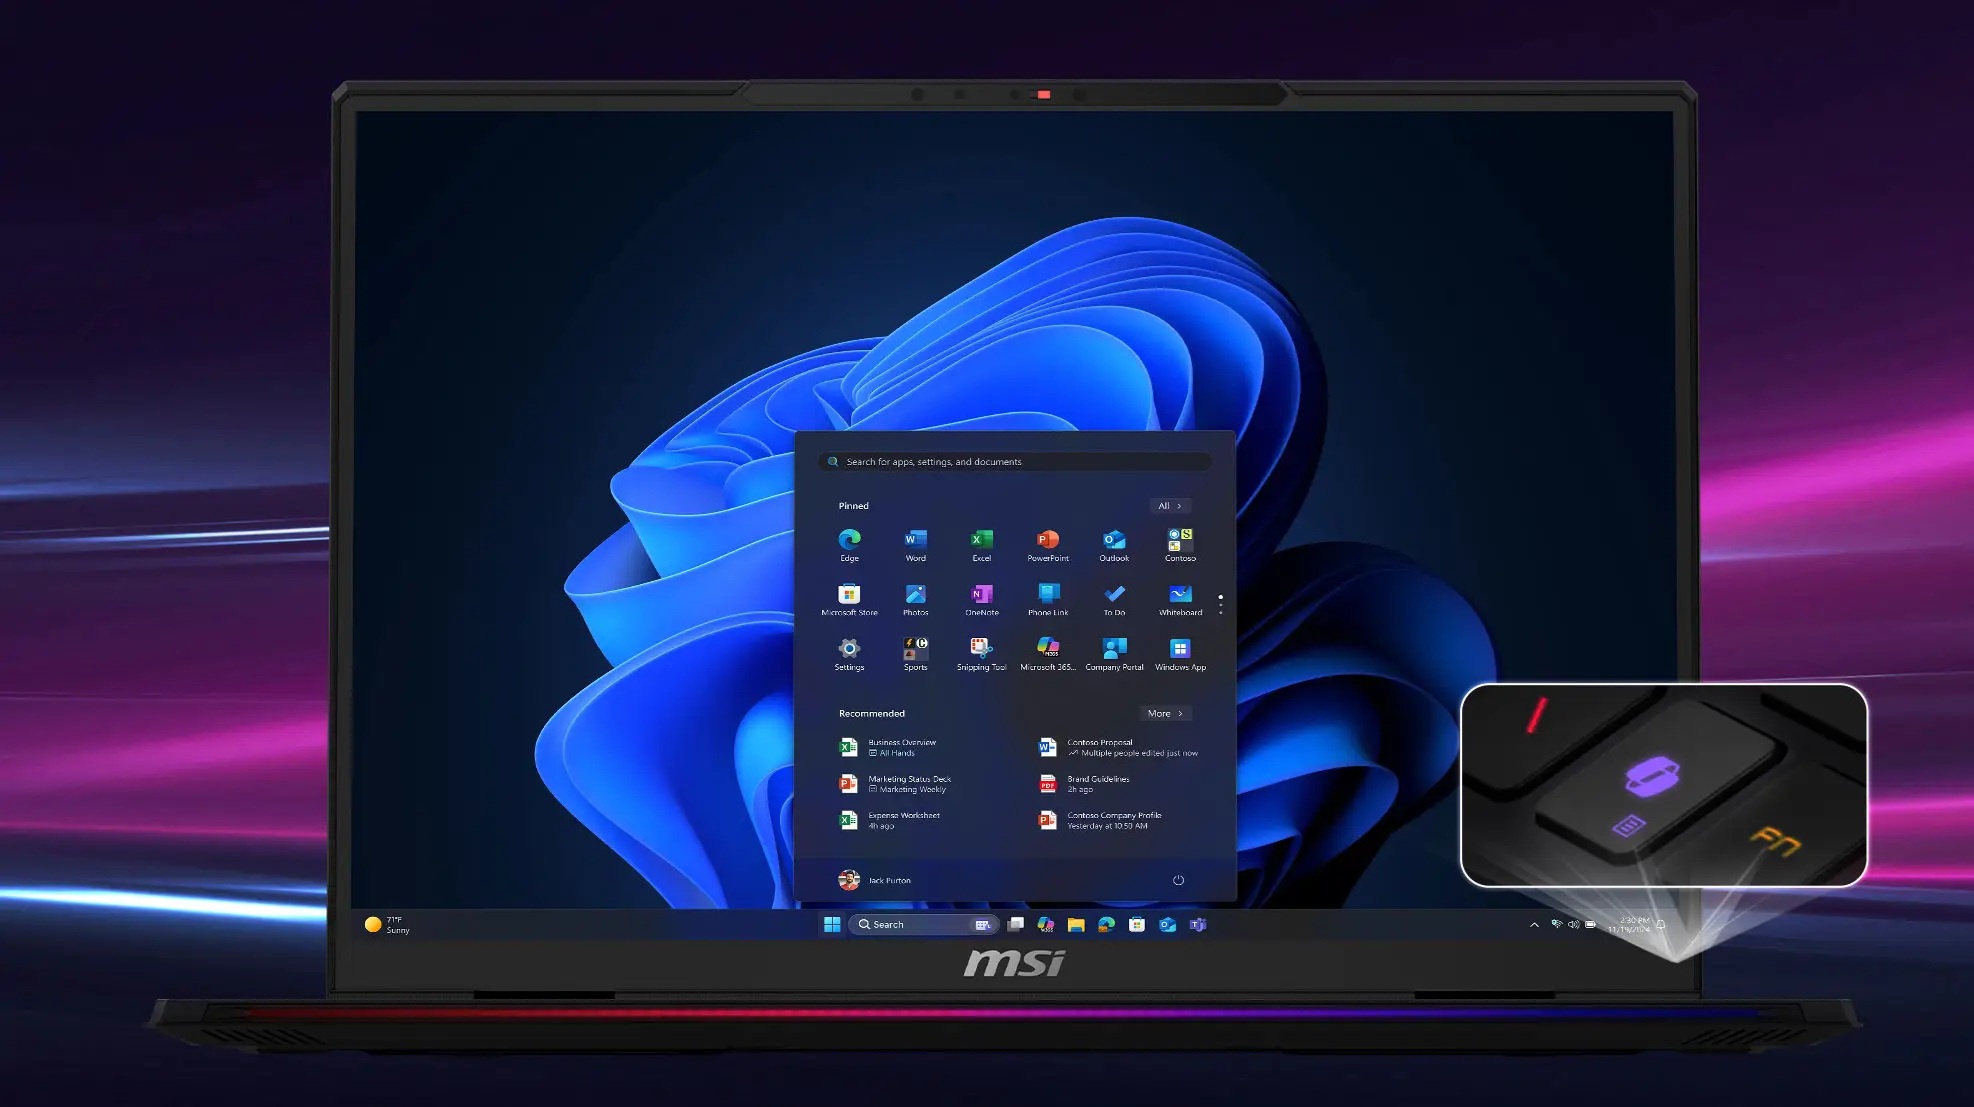Open the weather widget showing 71°F Sunny

point(387,925)
